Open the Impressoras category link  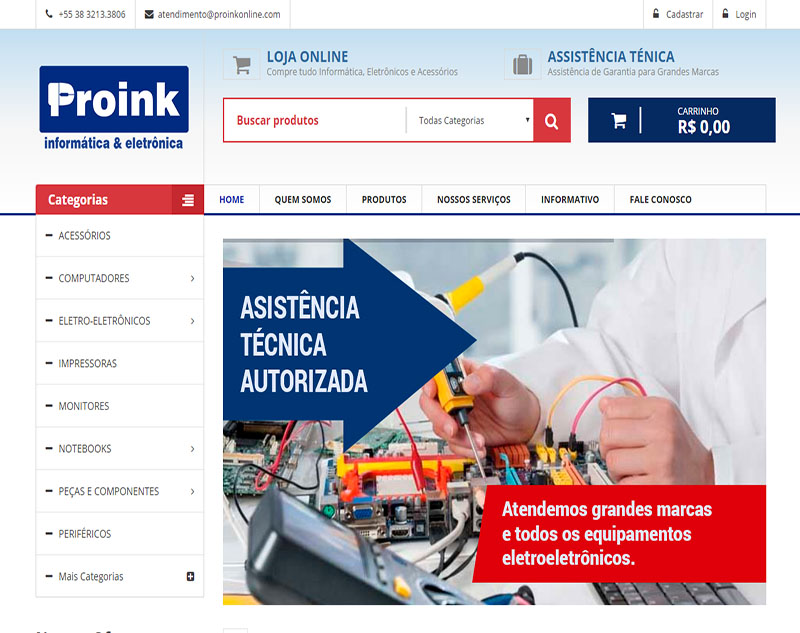(87, 364)
